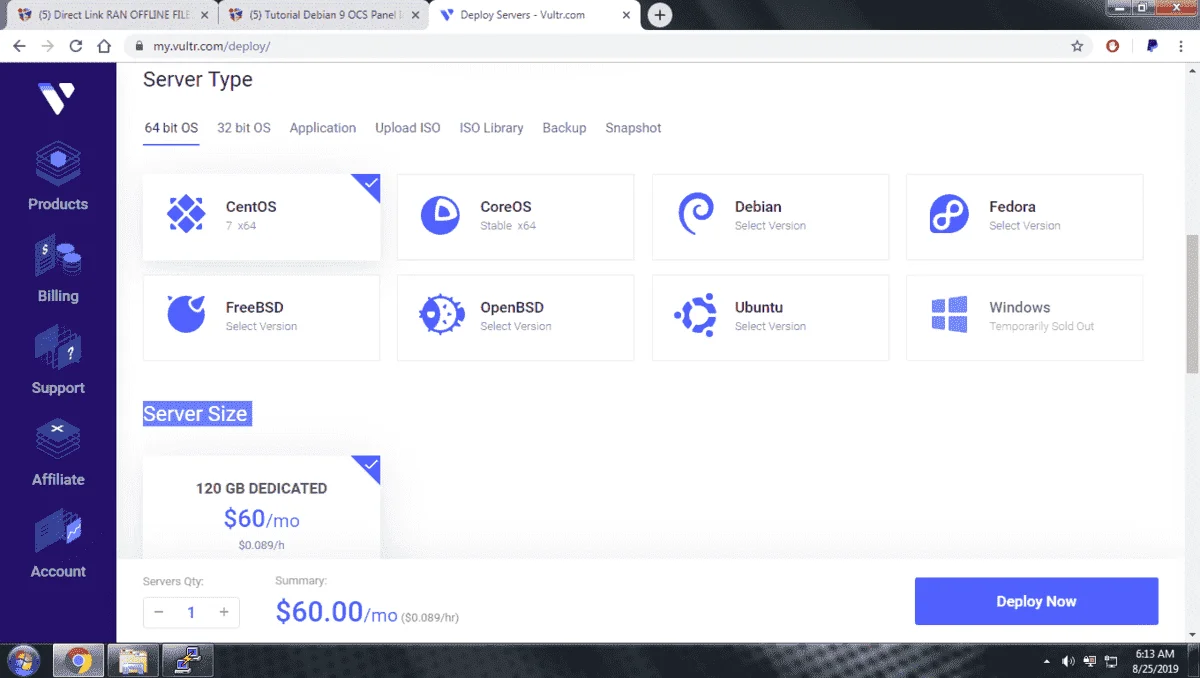Click the $60.00/mo summary total
1200x678 pixels.
(x=337, y=612)
